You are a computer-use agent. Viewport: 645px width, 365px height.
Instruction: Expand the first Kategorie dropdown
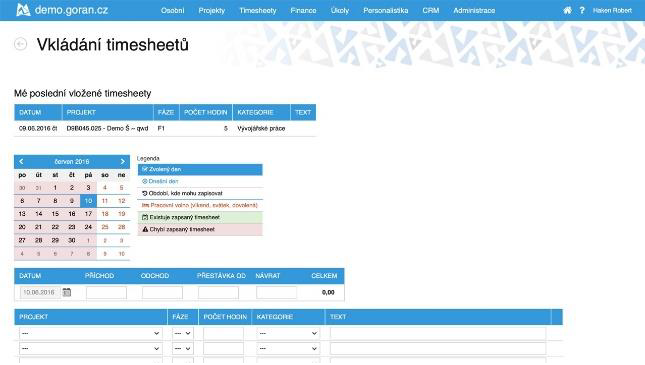point(288,333)
